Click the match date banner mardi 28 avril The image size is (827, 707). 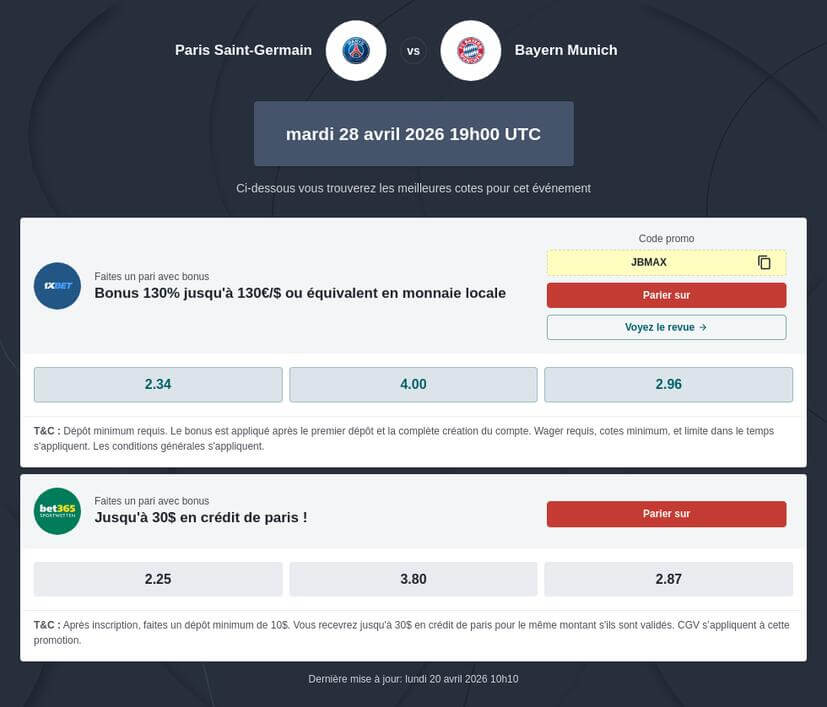click(413, 133)
